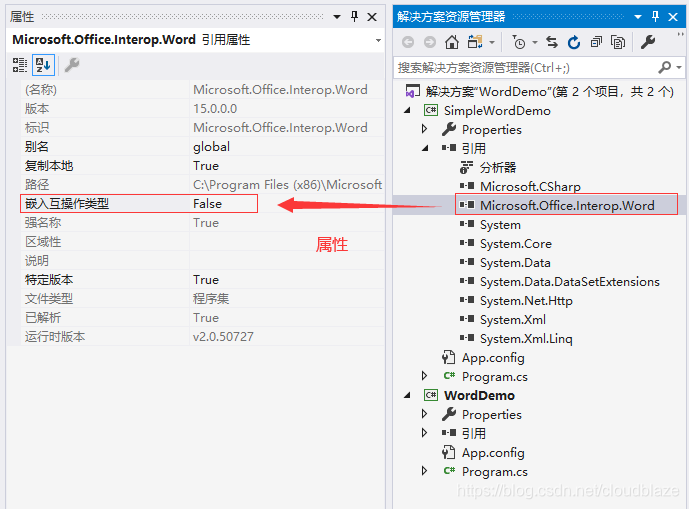Expand Properties under WordDemo project
The height and width of the screenshot is (509, 689).
coord(424,414)
